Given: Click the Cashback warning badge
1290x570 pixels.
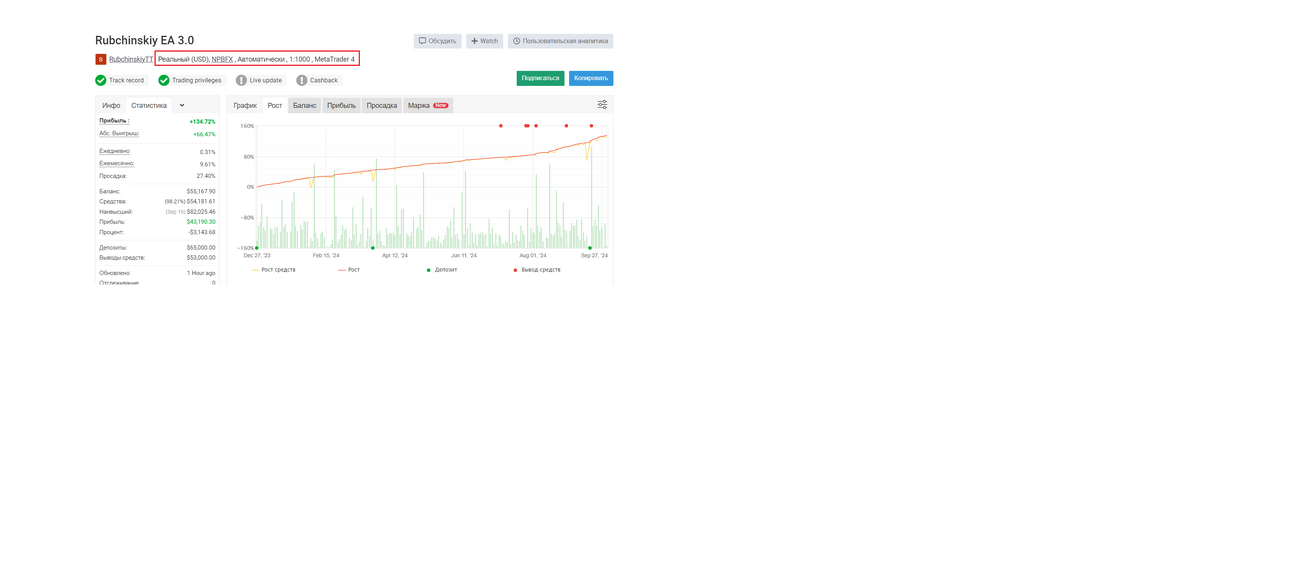Looking at the screenshot, I should [x=317, y=80].
